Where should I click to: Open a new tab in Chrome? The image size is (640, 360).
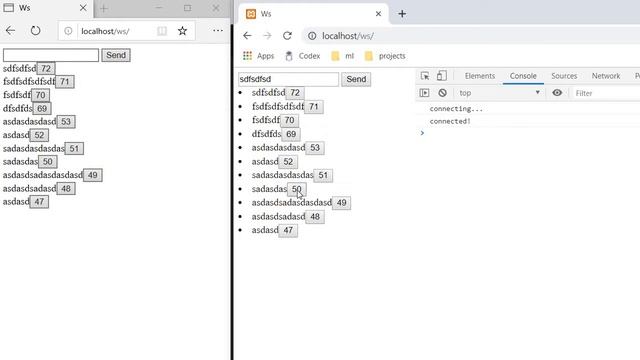tap(402, 14)
